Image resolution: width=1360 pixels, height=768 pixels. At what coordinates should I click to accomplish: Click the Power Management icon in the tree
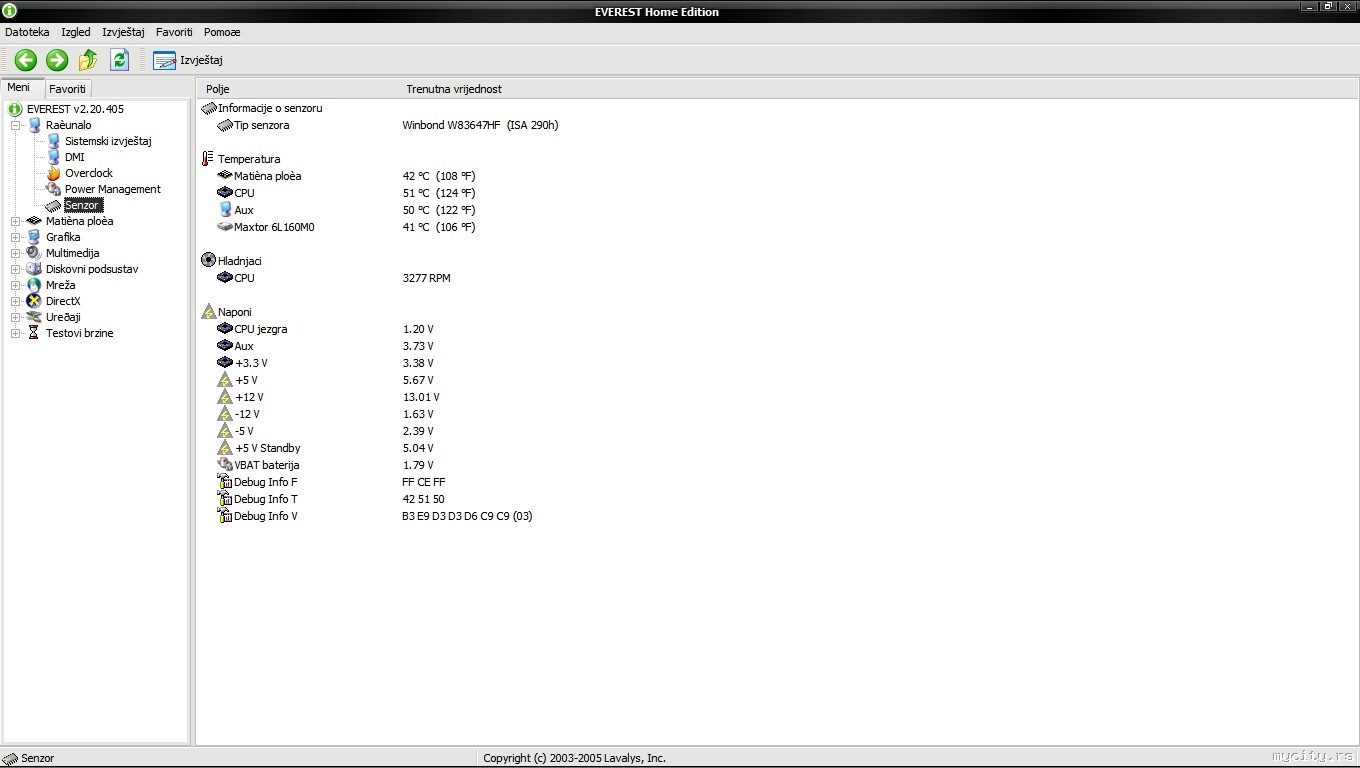click(x=54, y=189)
